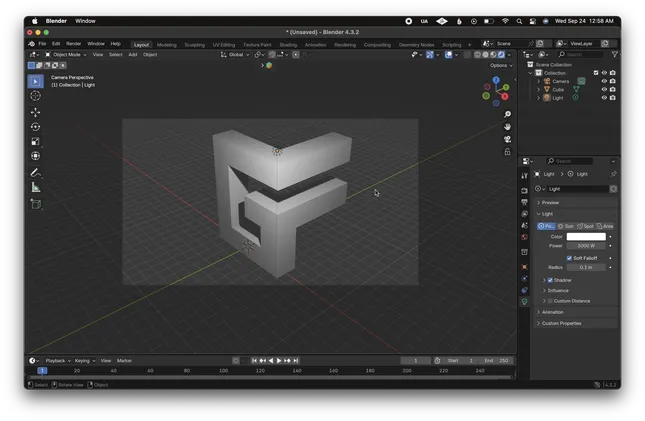The height and width of the screenshot is (421, 645).
Task: Open the World properties tab
Action: (524, 237)
